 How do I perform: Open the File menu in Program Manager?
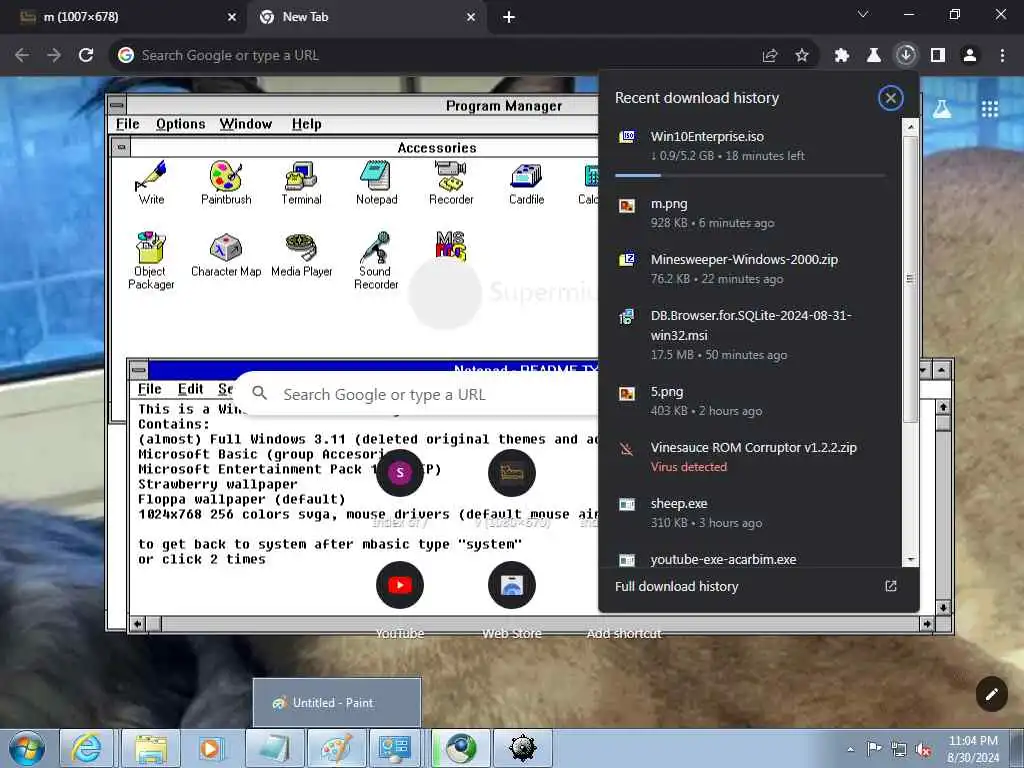127,124
